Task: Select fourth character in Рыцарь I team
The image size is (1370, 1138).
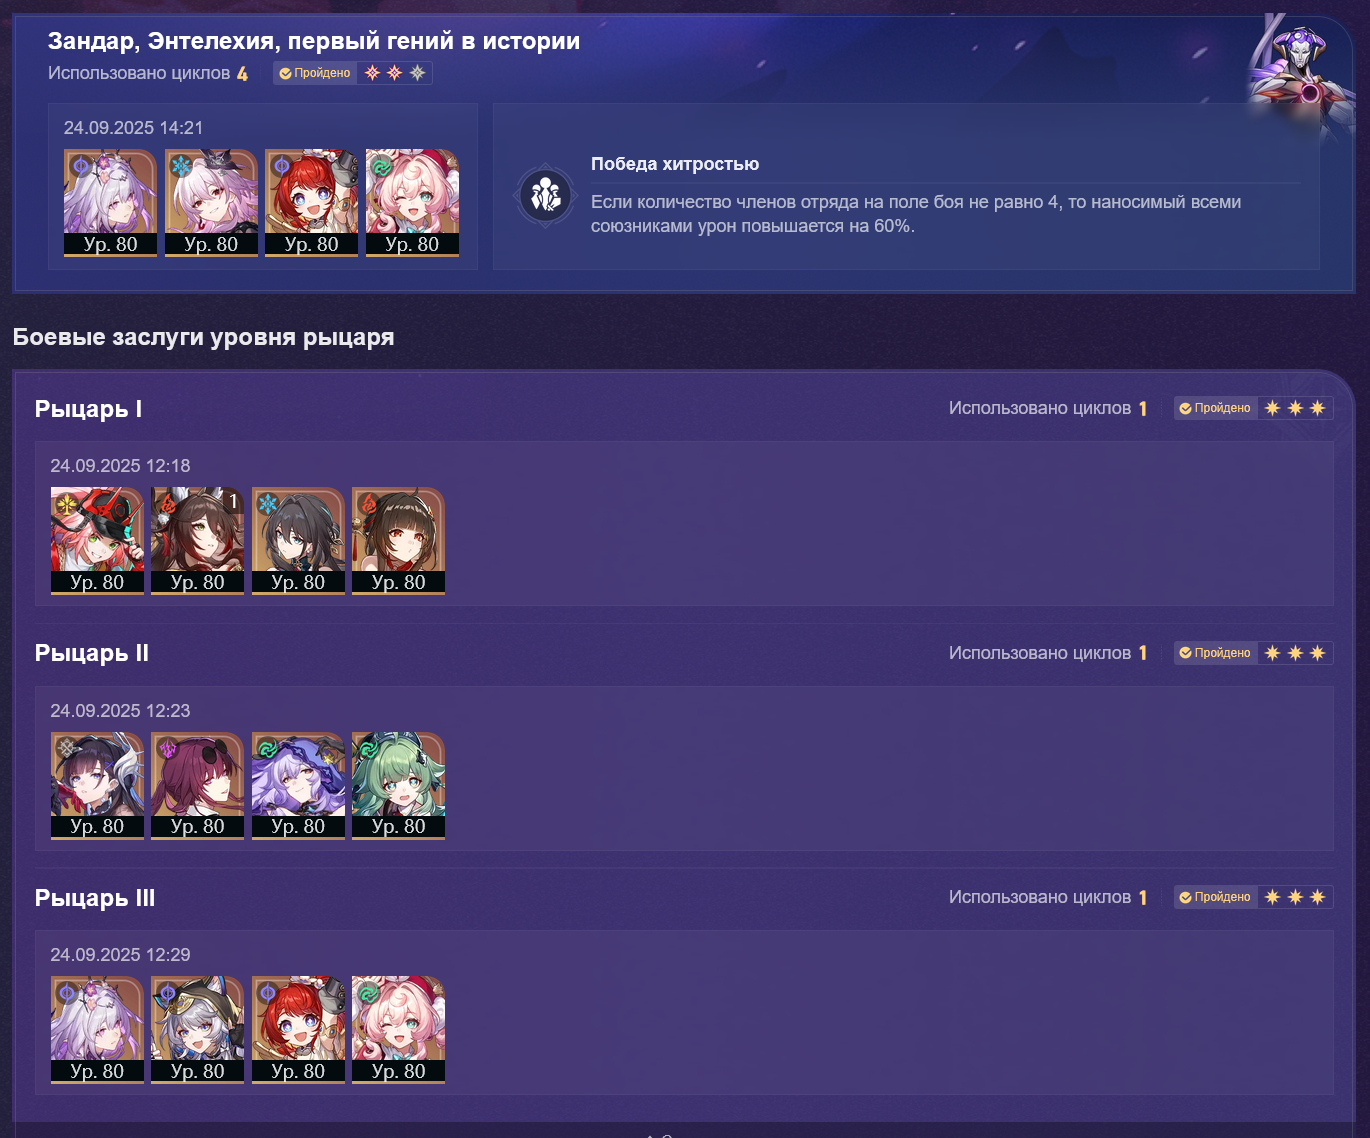Action: click(x=398, y=541)
